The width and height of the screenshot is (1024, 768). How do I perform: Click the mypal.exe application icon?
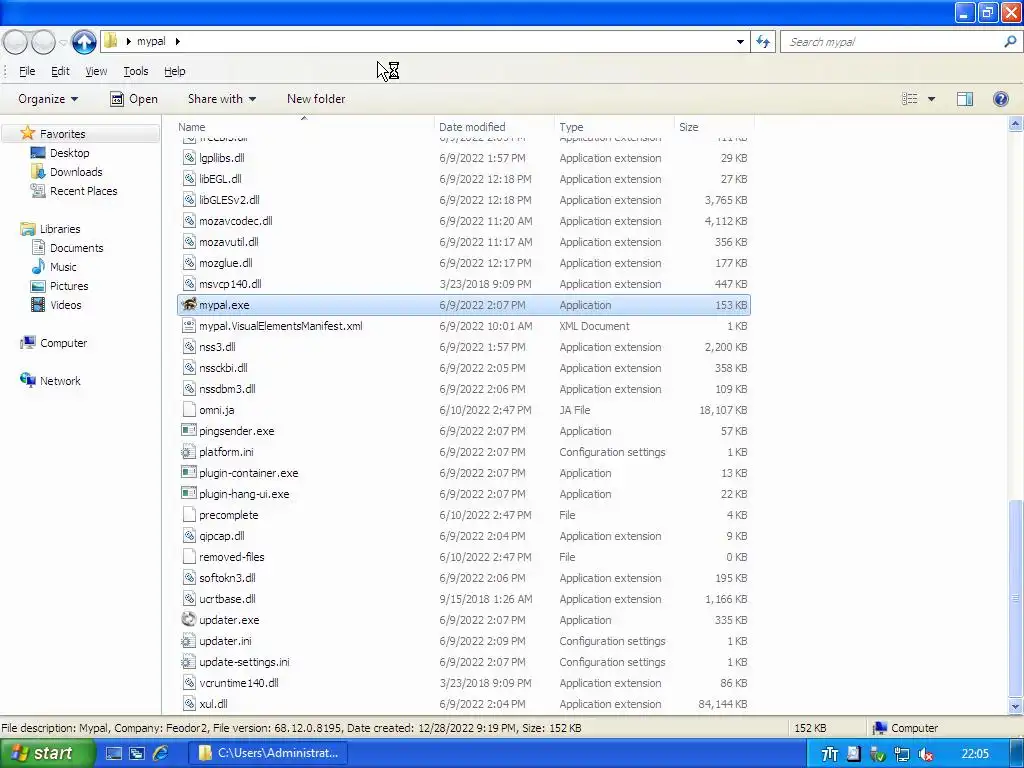[189, 304]
